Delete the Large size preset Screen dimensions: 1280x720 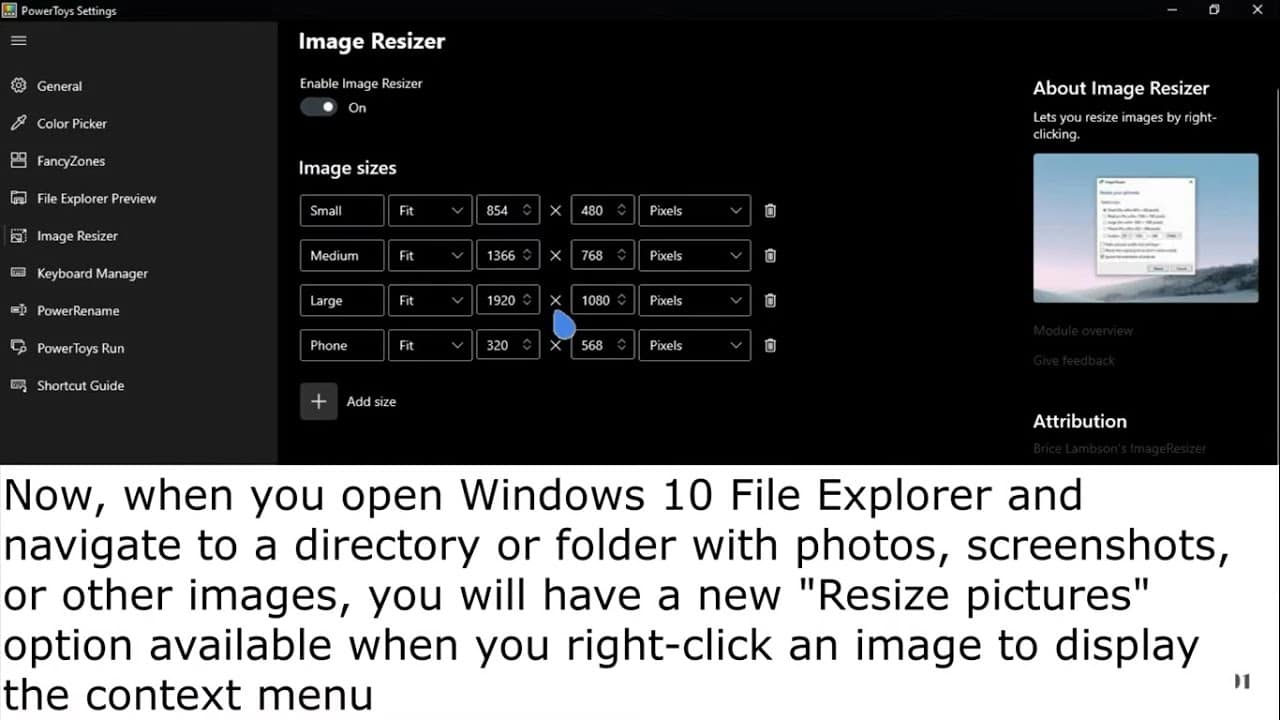770,301
